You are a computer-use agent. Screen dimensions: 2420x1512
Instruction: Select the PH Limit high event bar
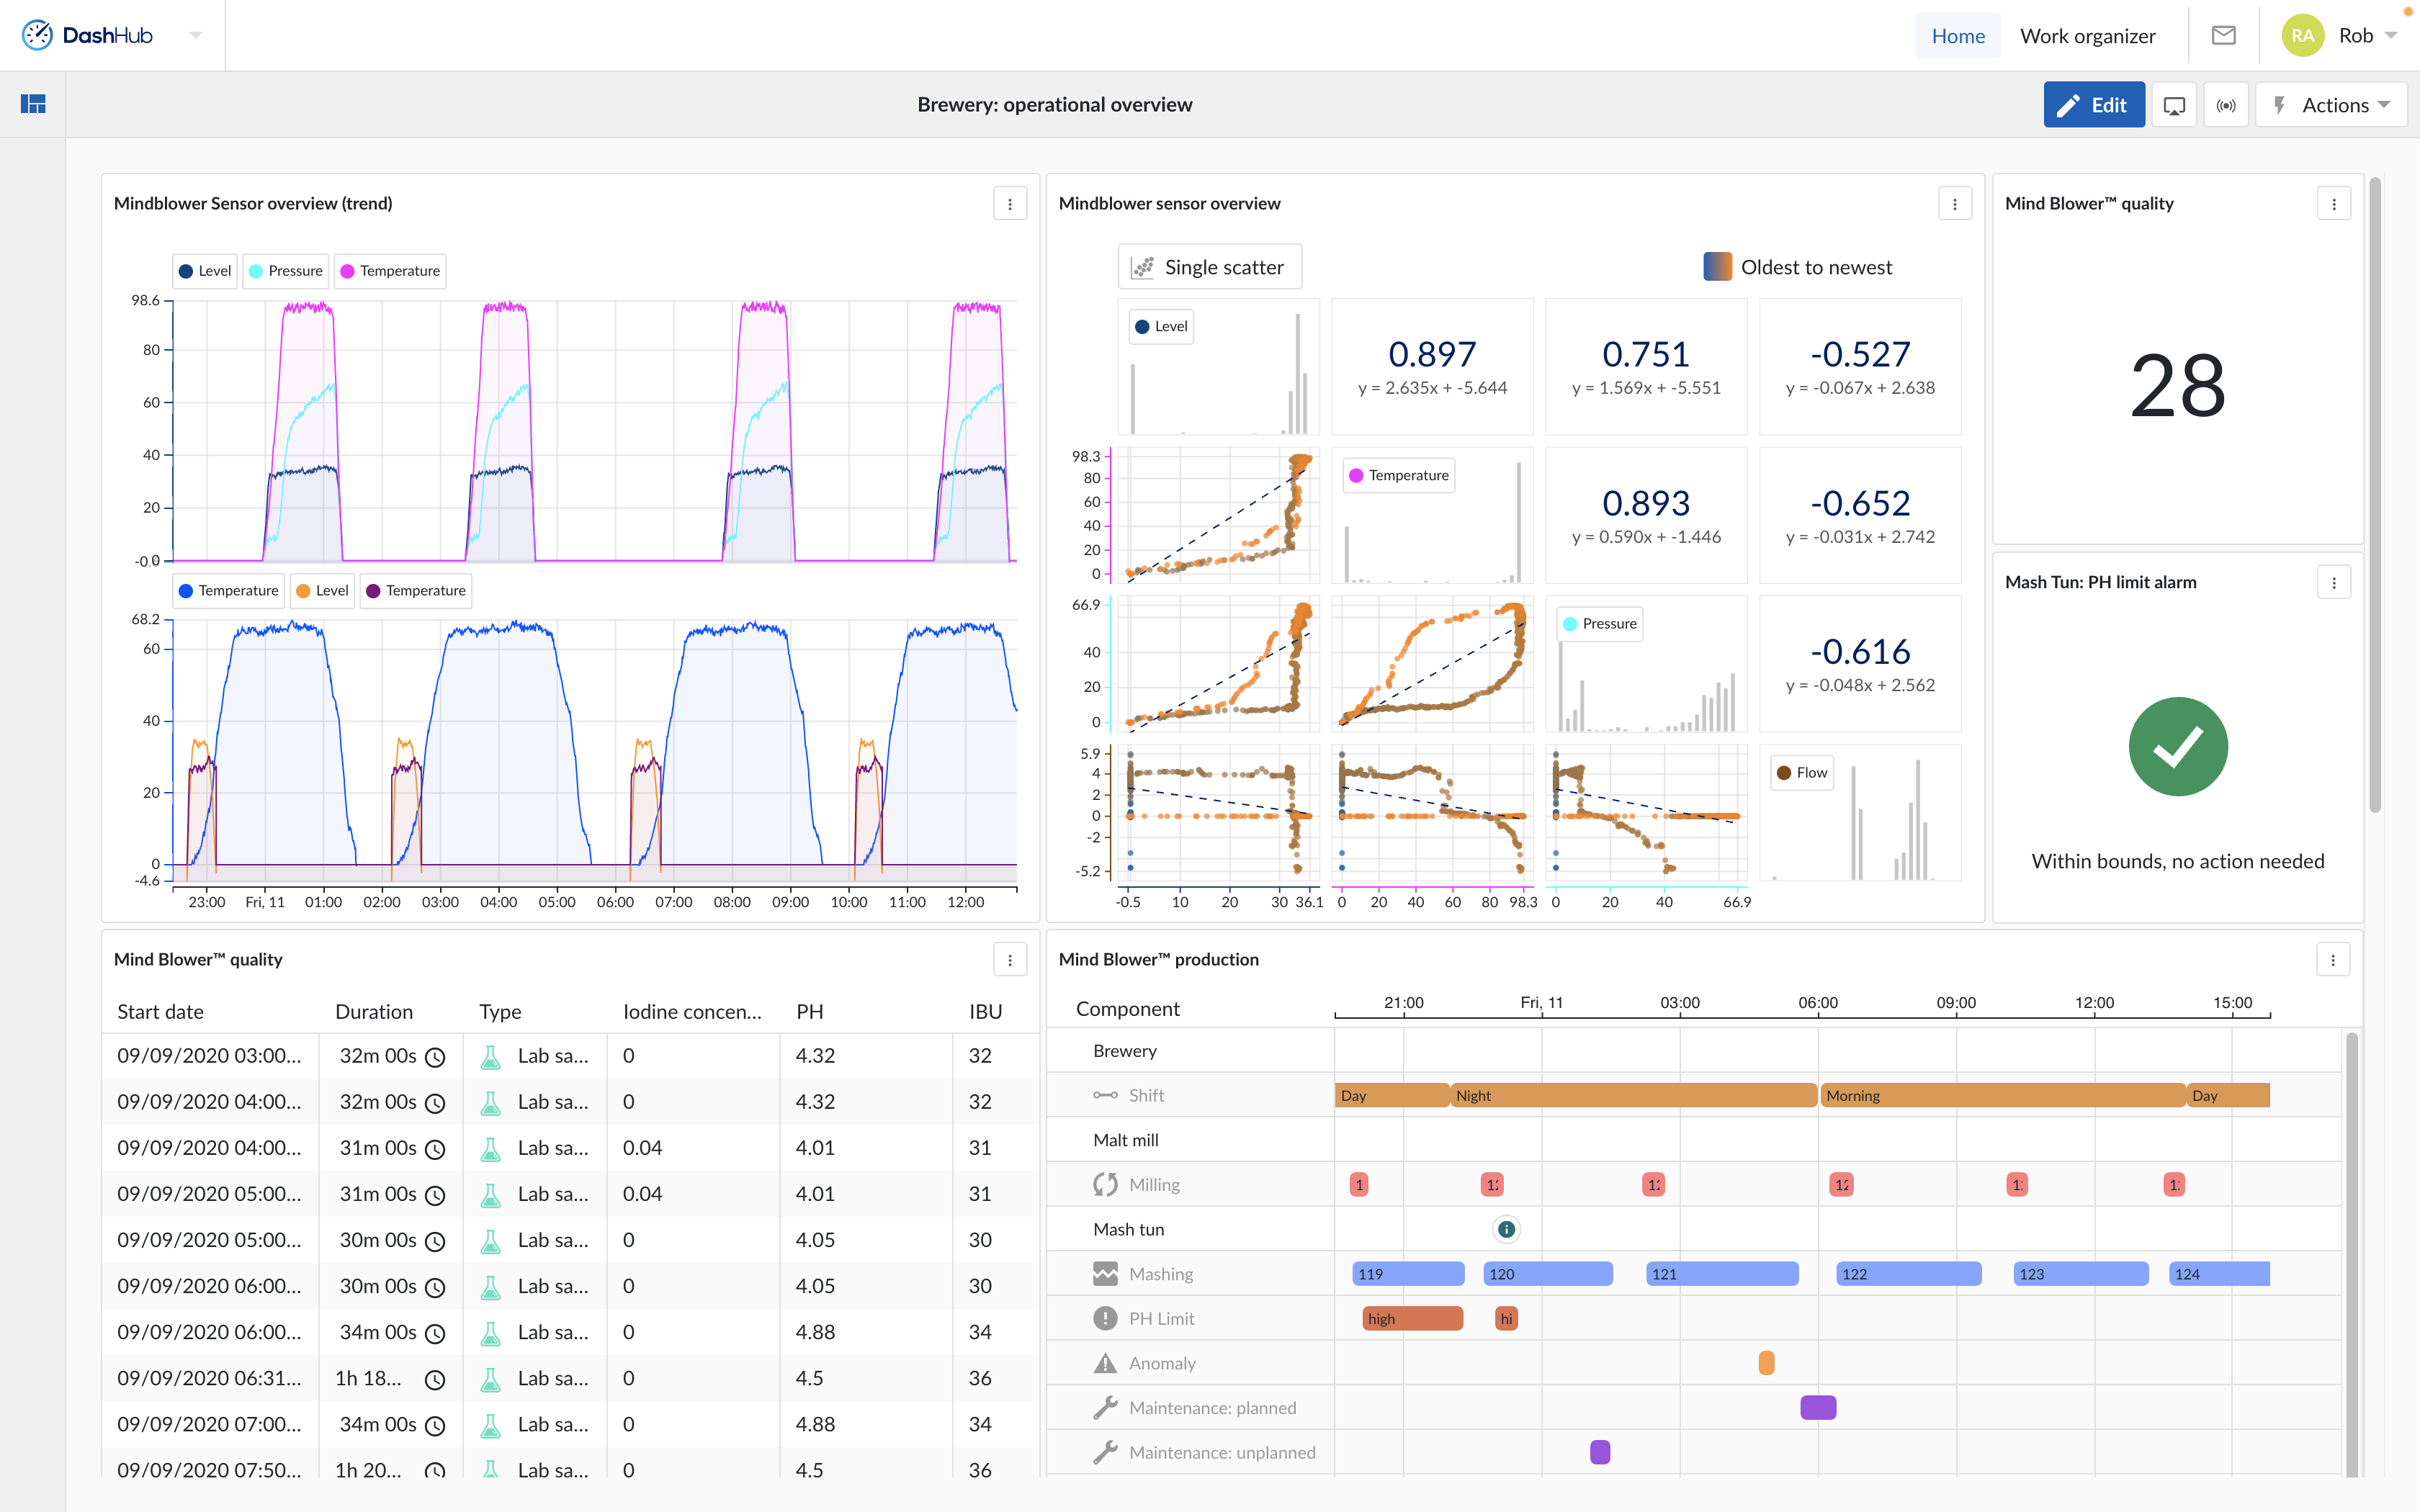(1412, 1319)
